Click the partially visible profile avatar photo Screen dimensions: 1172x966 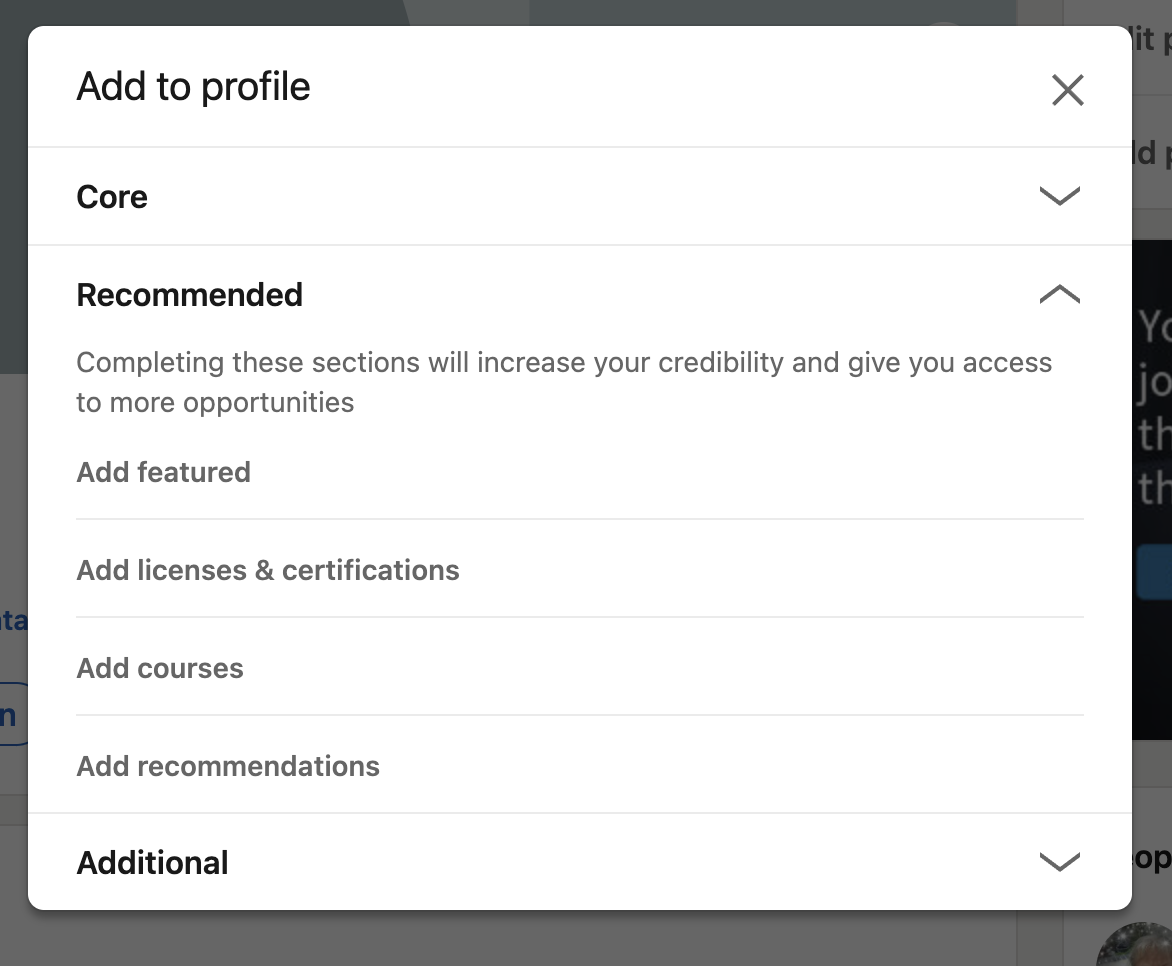click(x=1135, y=944)
